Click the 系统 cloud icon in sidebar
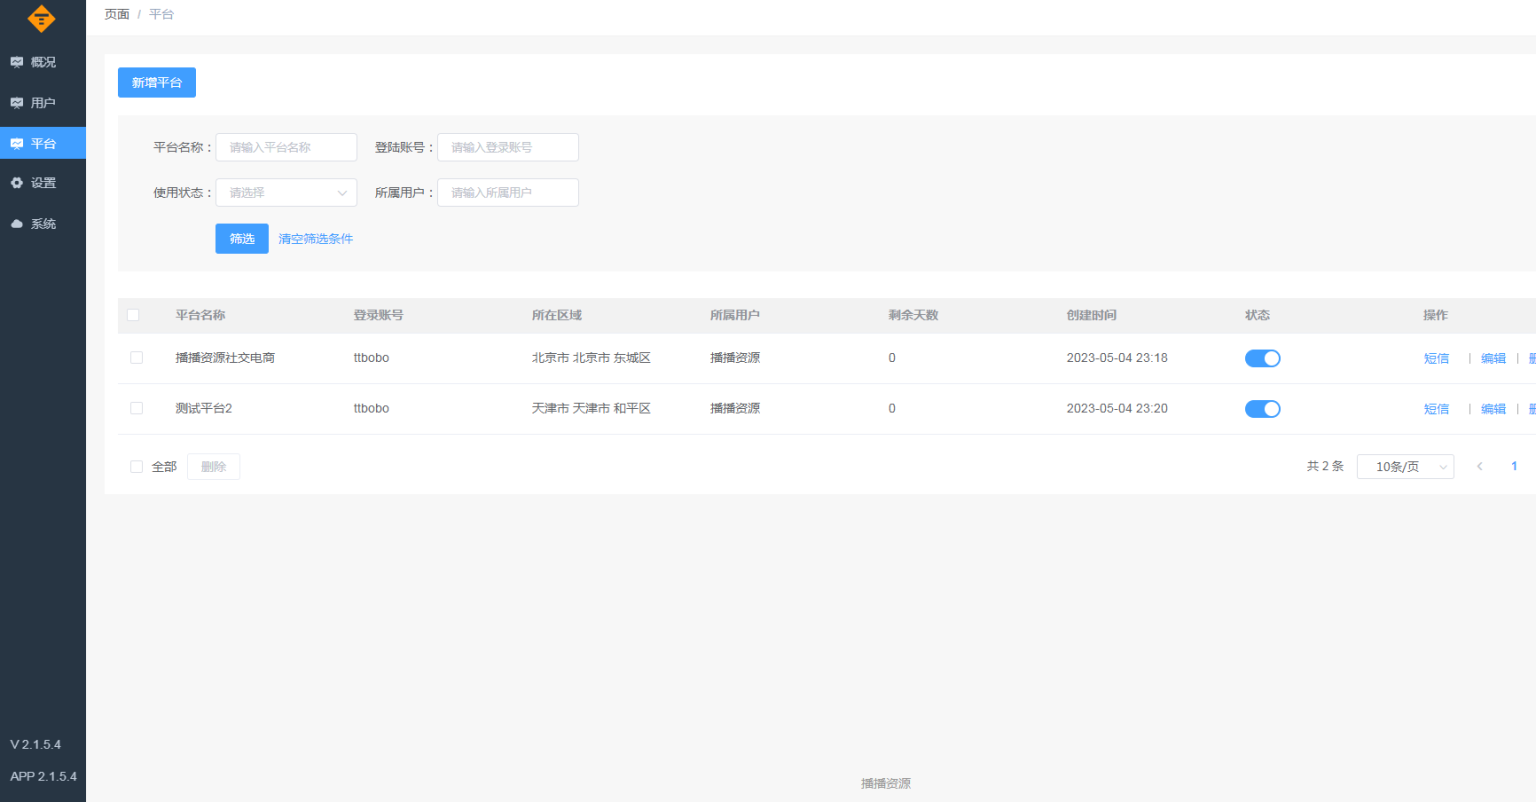Image resolution: width=1536 pixels, height=802 pixels. point(41,223)
